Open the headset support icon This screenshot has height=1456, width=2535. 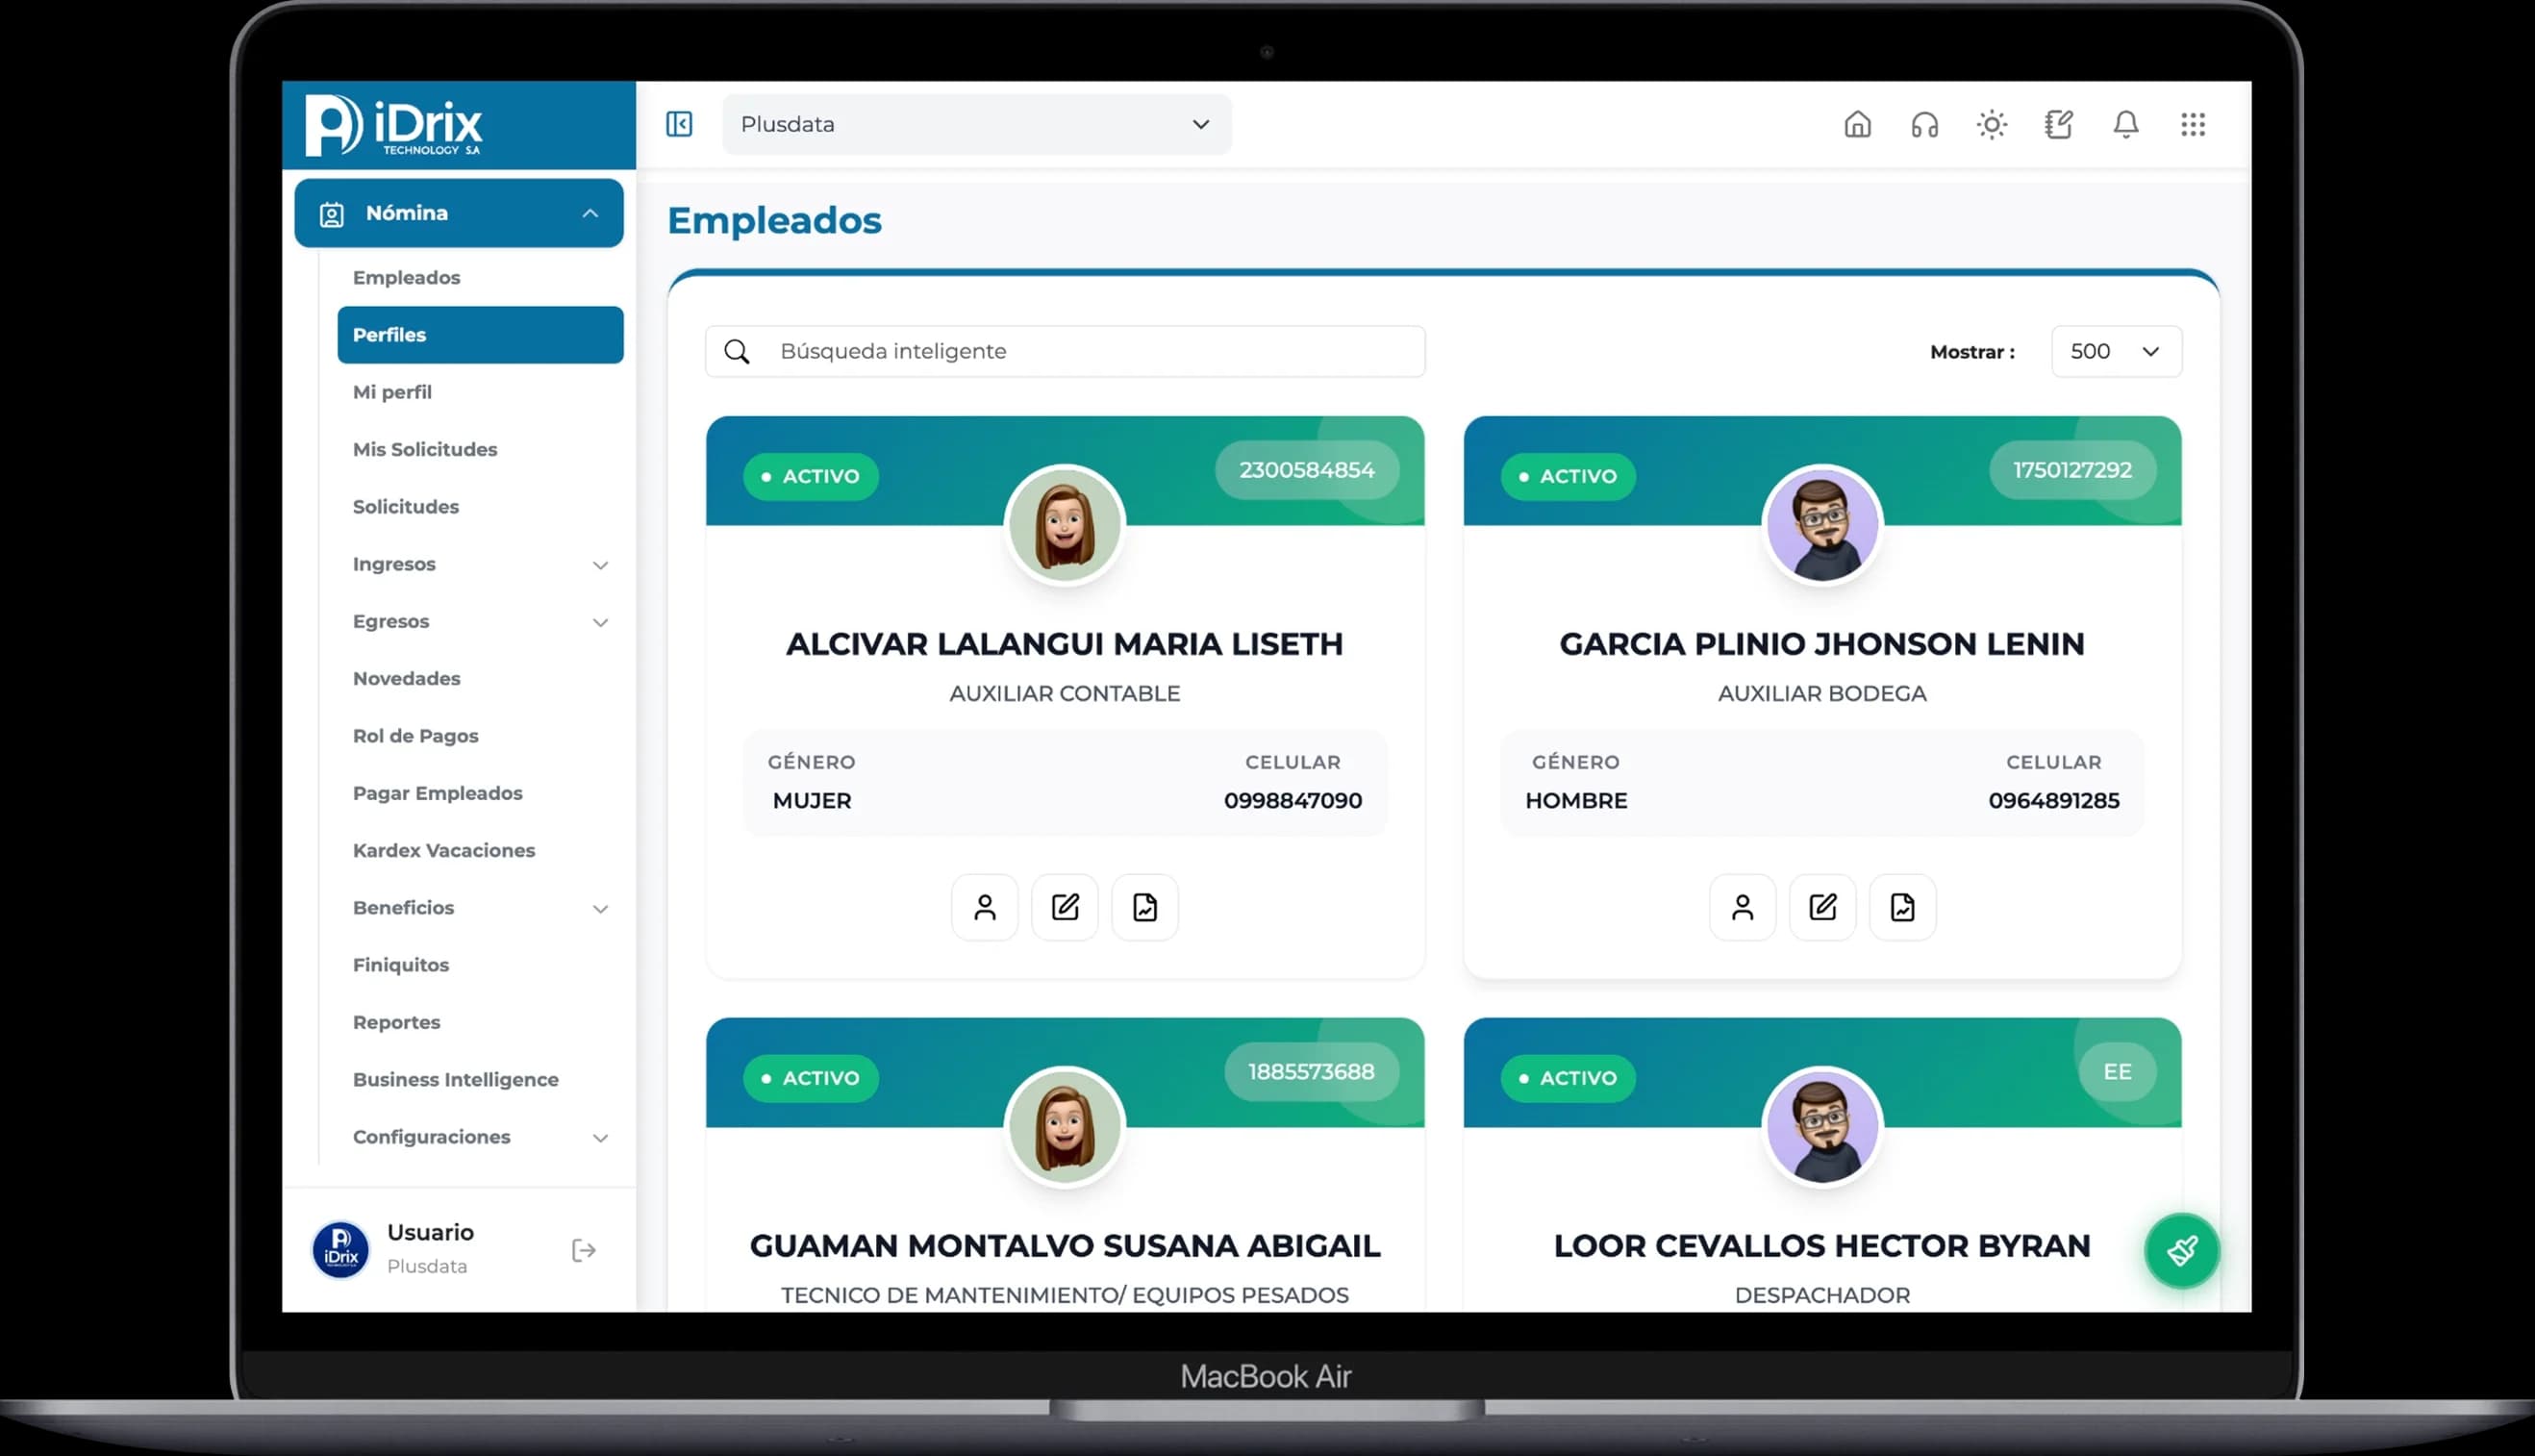point(1924,124)
